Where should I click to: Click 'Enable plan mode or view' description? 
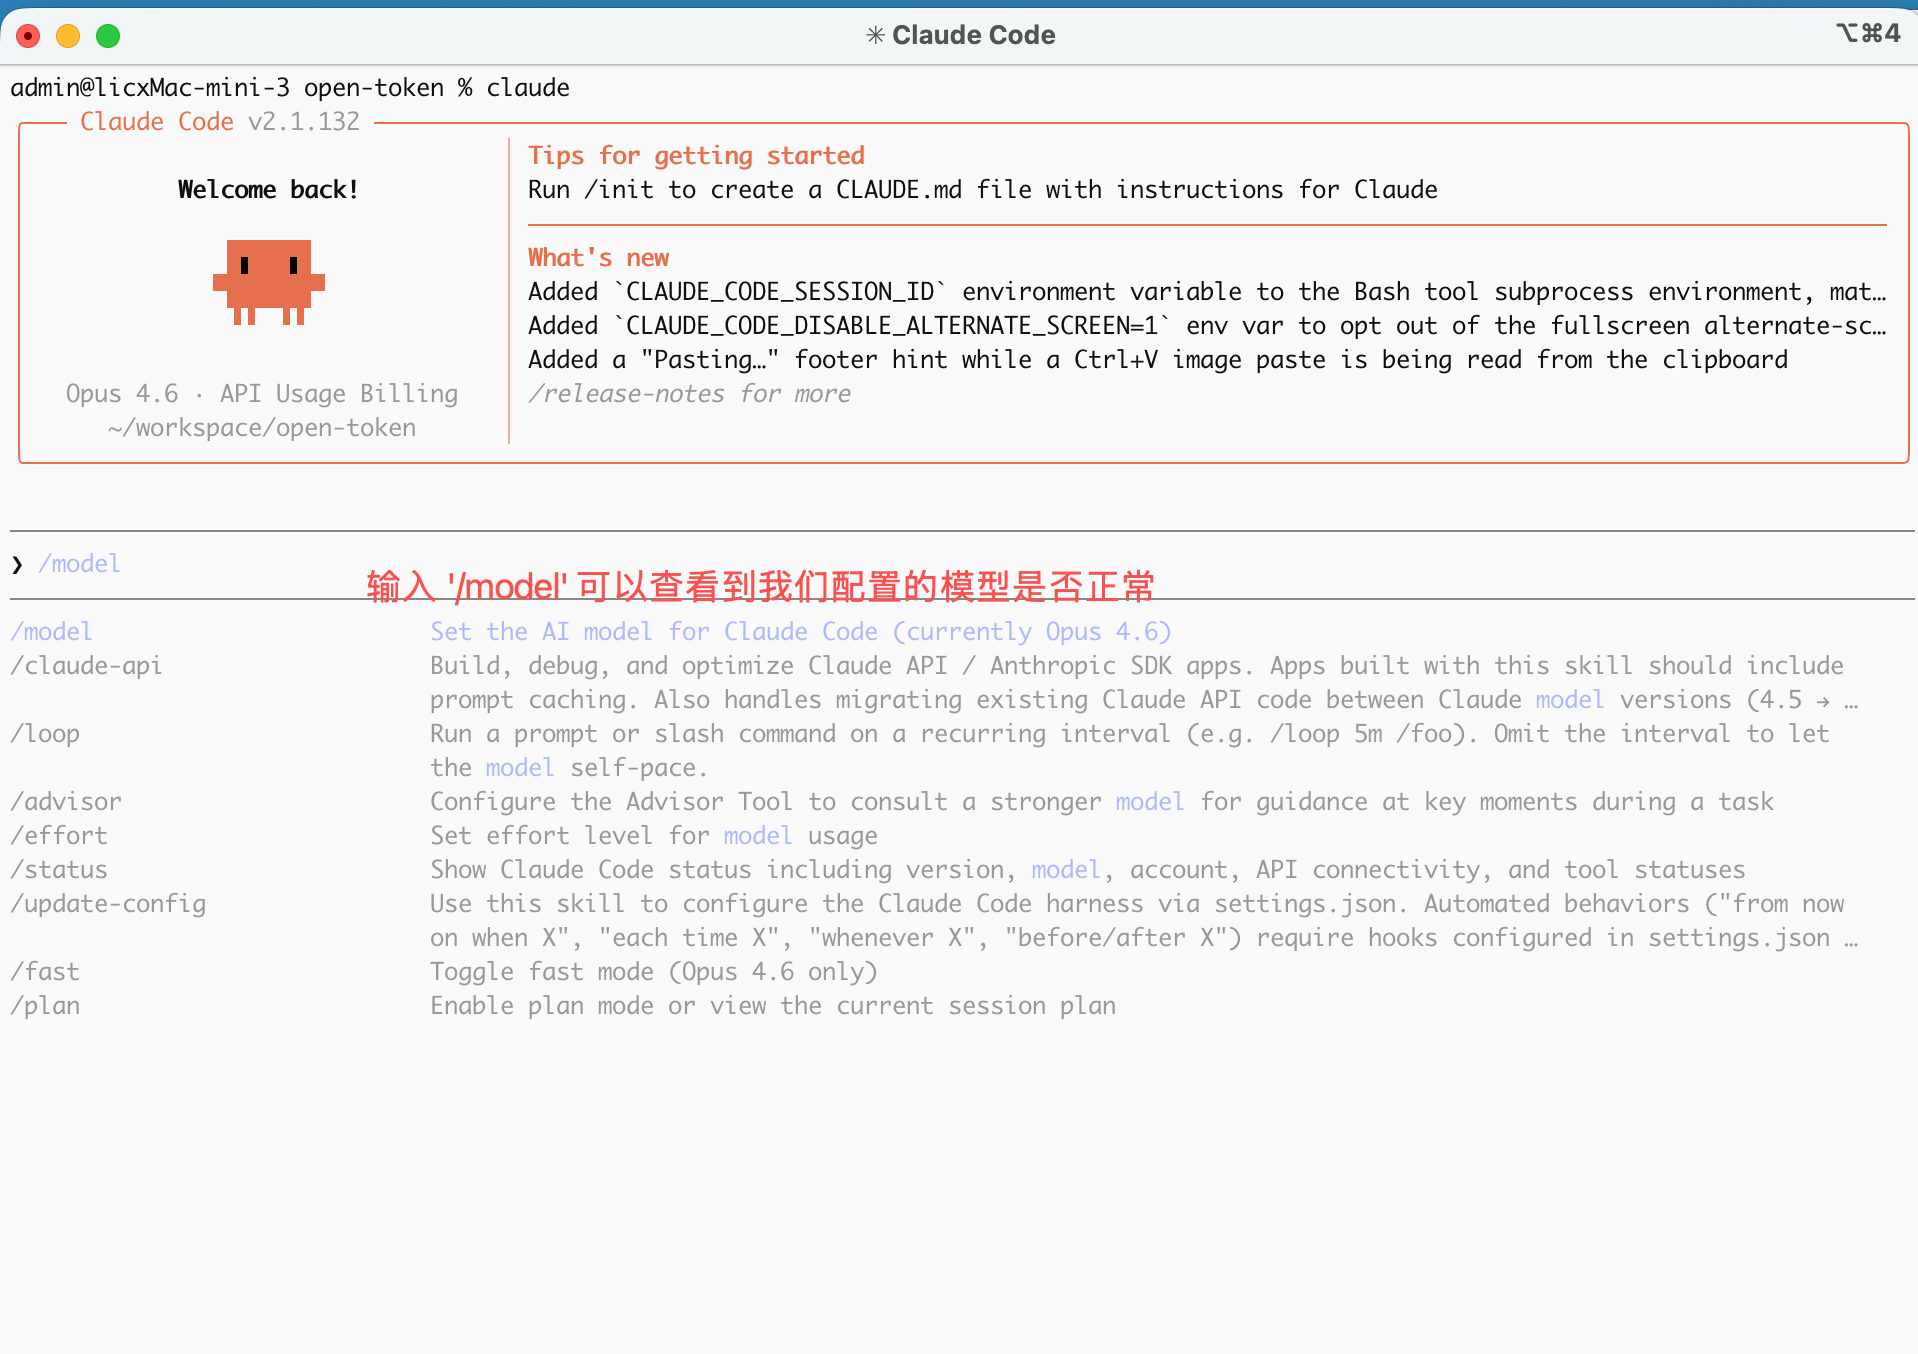(773, 1006)
